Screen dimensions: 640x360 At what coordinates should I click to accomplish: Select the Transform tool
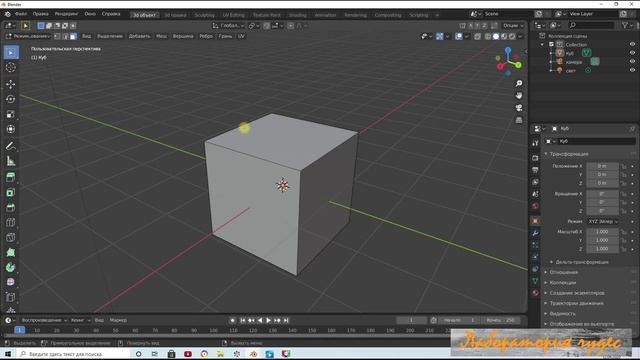coord(11,129)
